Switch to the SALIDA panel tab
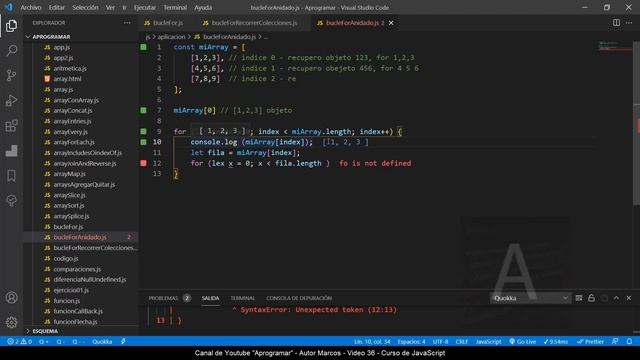 (x=210, y=298)
